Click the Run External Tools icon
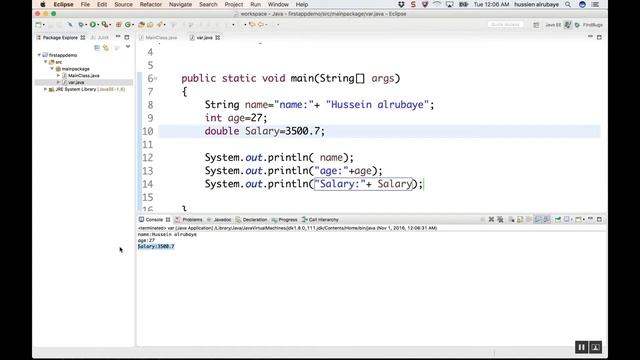640x360 pixels. pyautogui.click(x=104, y=24)
